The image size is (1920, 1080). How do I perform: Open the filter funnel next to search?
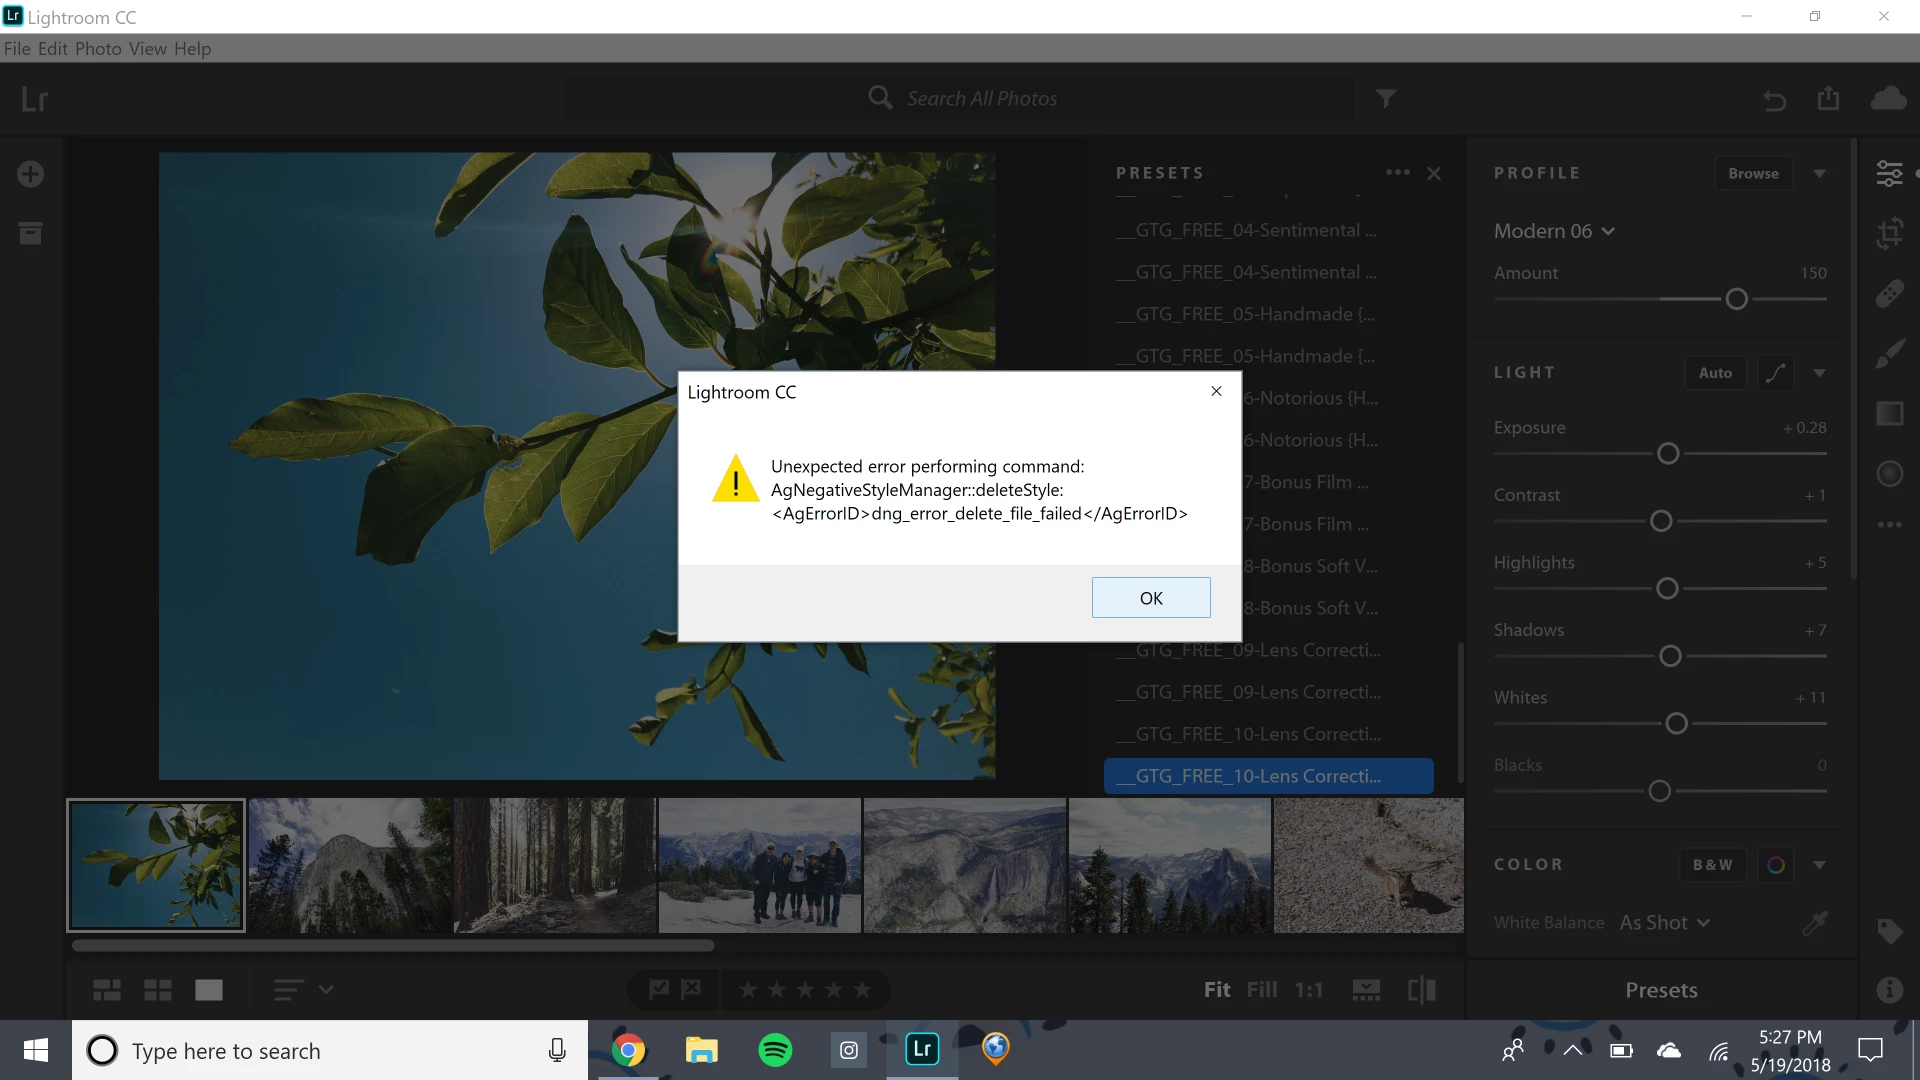[x=1385, y=98]
